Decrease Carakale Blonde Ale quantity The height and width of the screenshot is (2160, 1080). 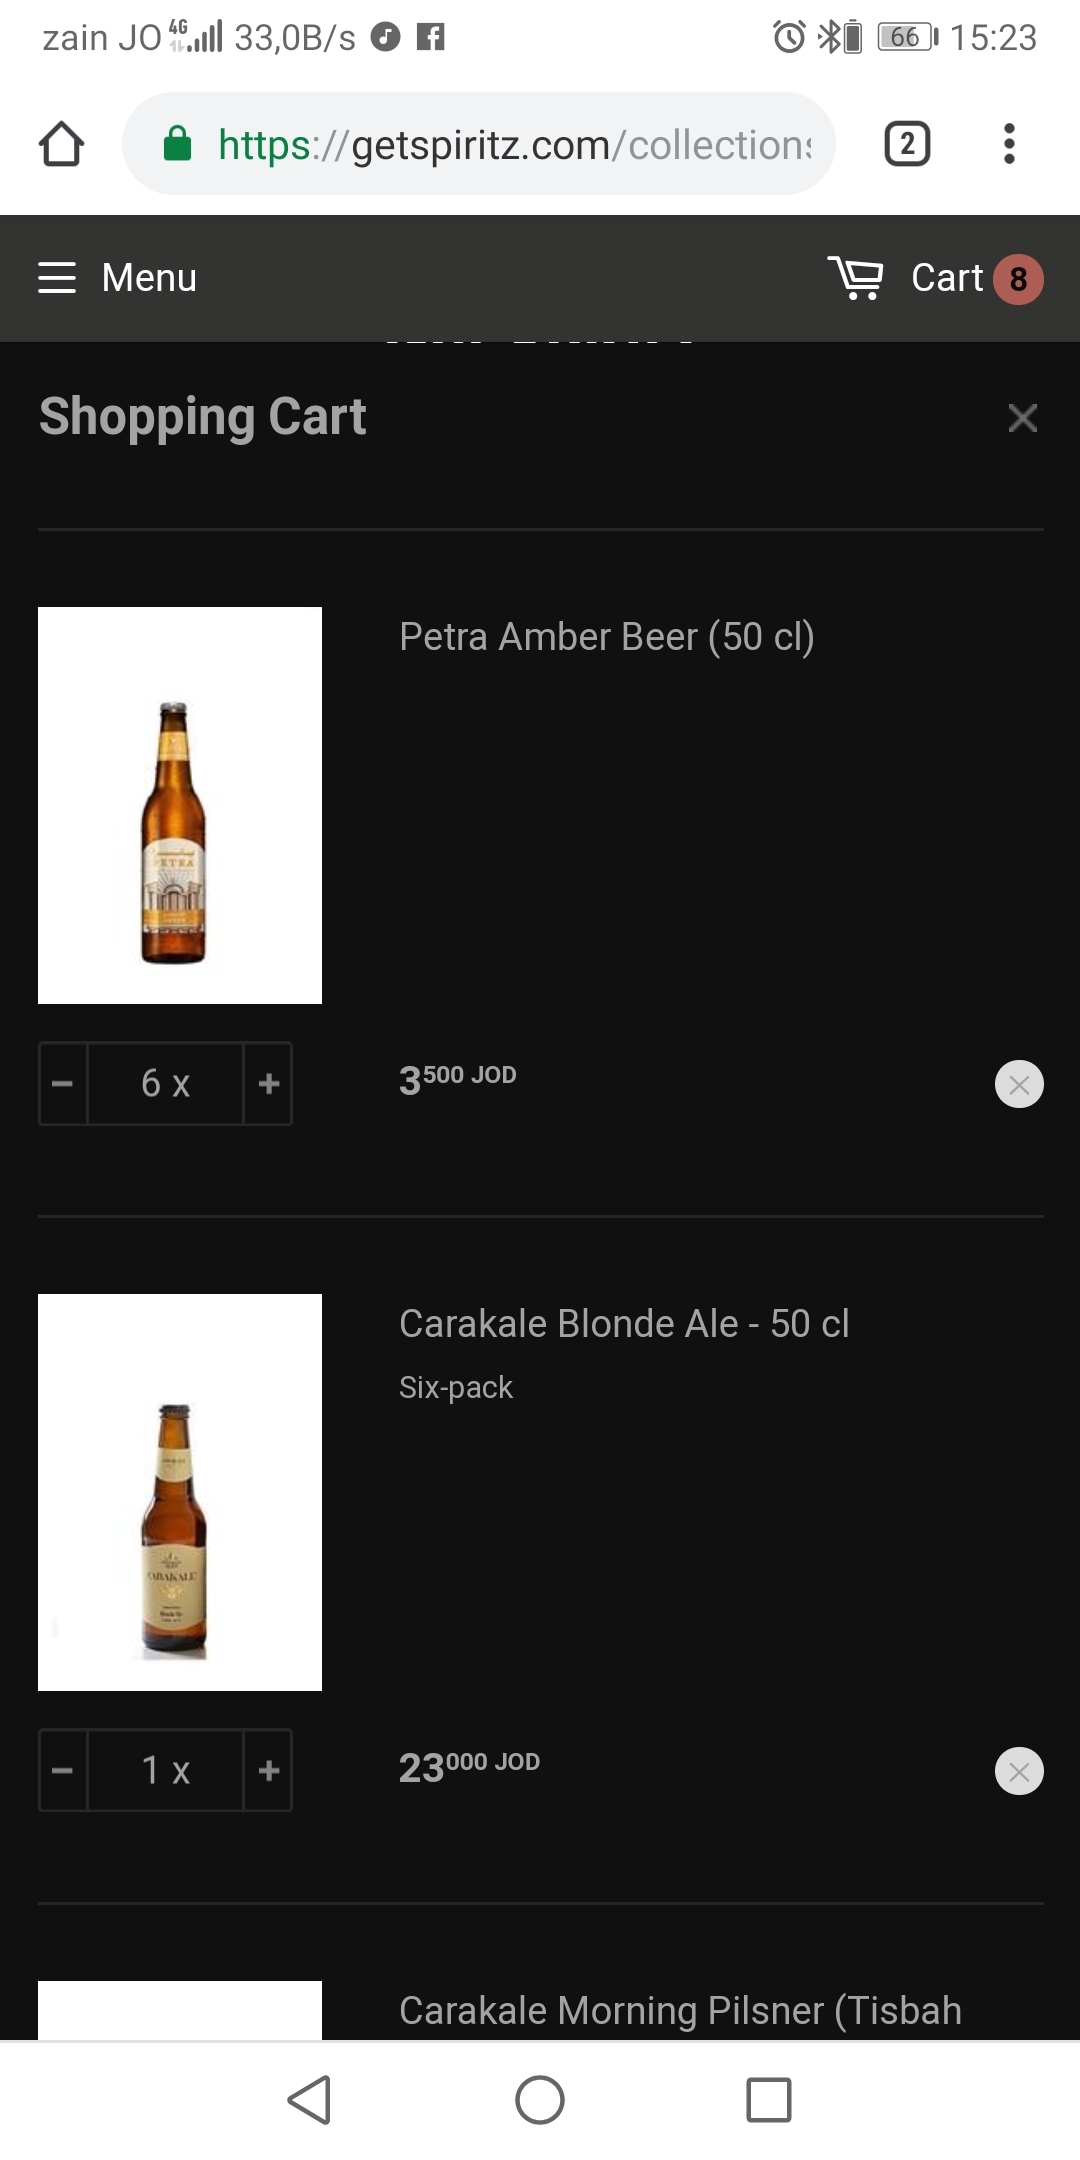[x=63, y=1771]
